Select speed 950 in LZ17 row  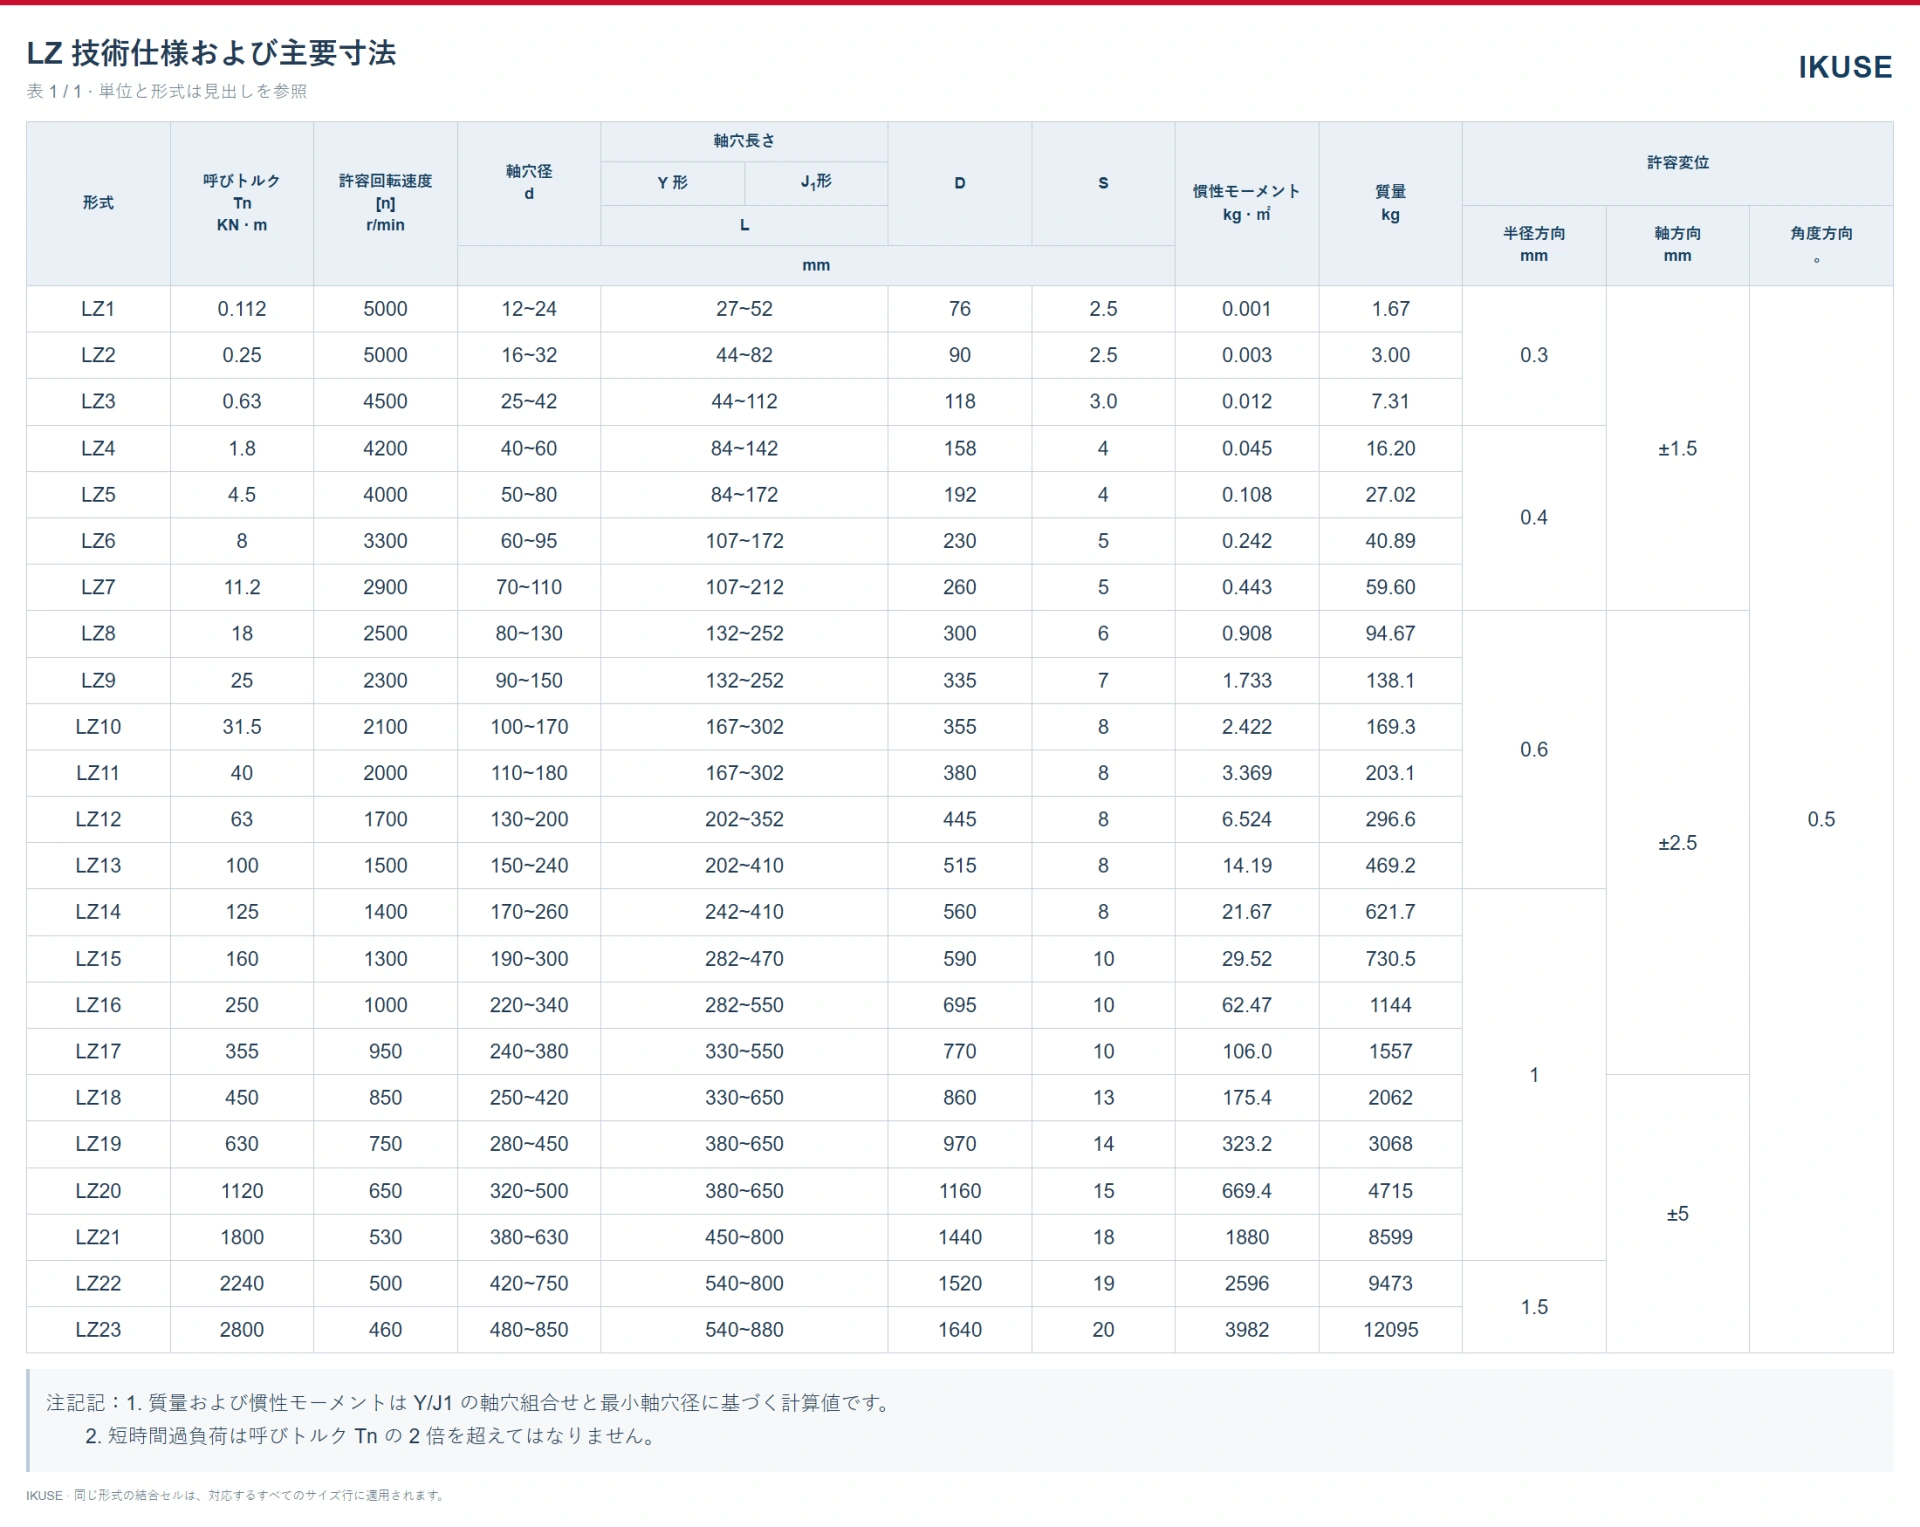click(x=385, y=1051)
